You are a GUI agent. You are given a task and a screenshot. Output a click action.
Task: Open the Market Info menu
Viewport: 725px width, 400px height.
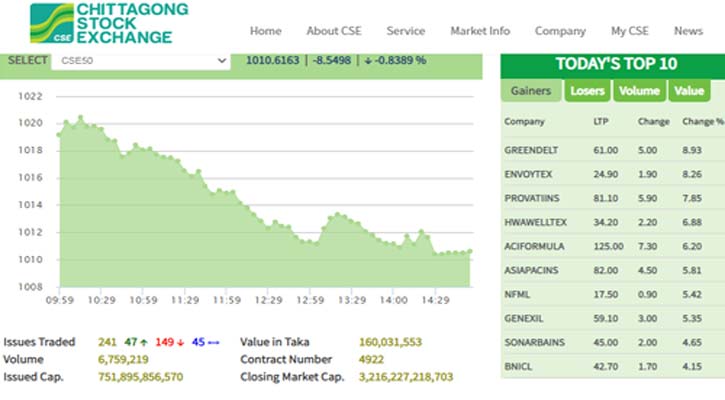tap(480, 31)
